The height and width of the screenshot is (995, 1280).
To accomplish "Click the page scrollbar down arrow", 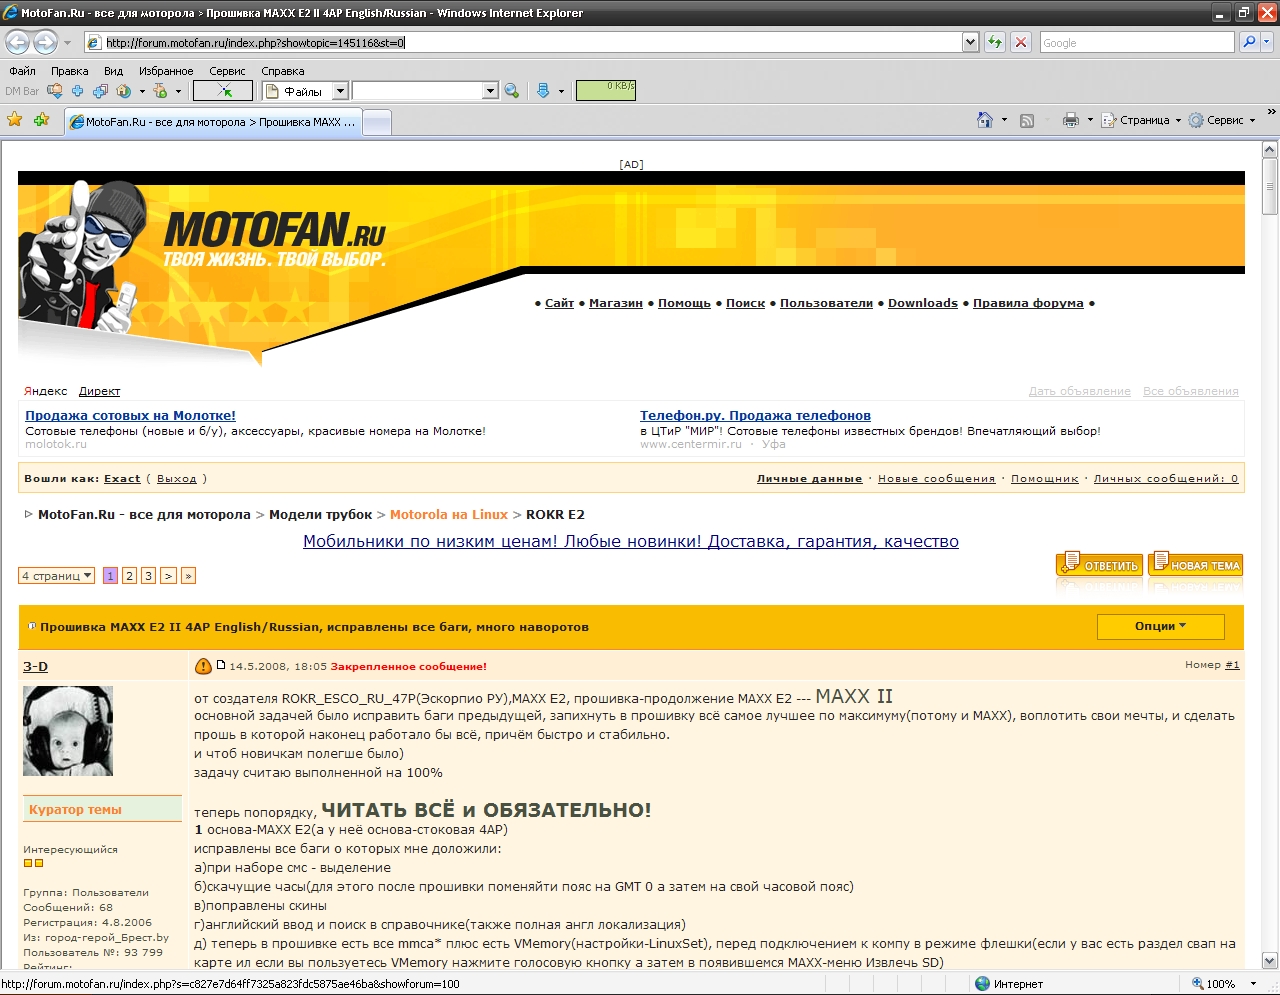I will click(1270, 960).
